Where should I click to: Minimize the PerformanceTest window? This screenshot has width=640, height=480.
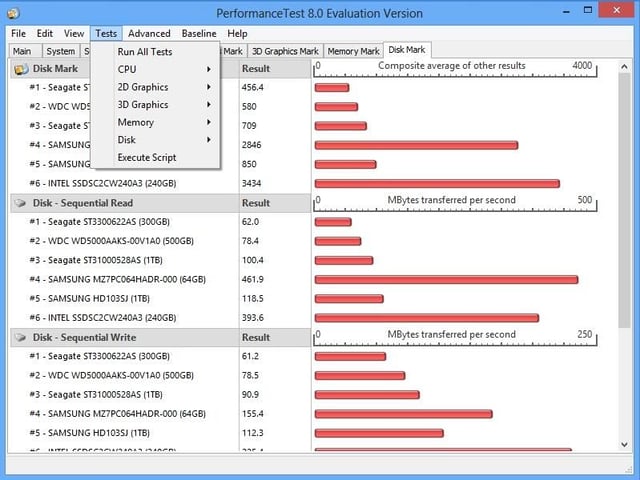pyautogui.click(x=566, y=11)
